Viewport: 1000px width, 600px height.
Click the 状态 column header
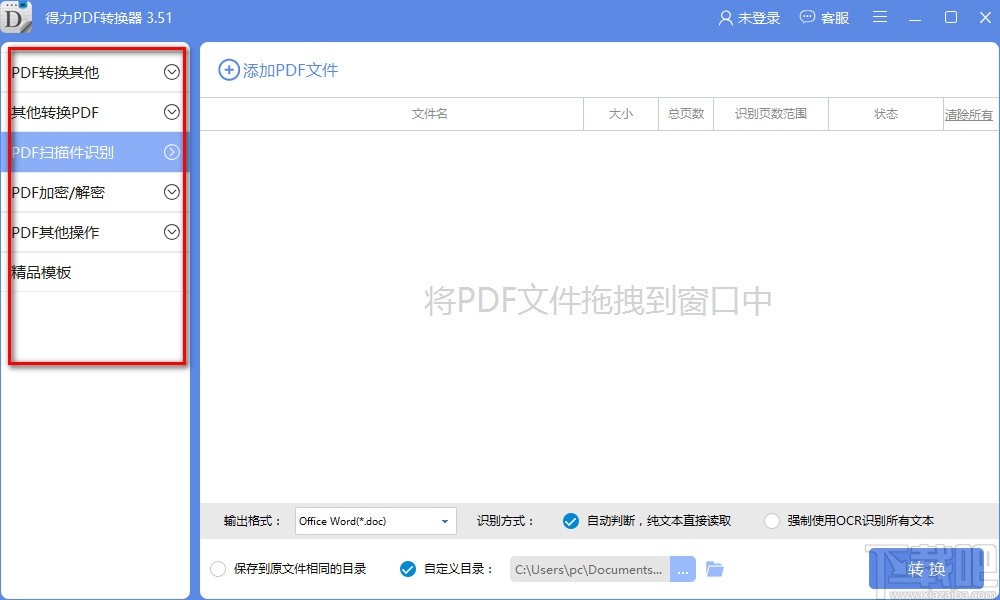(x=886, y=113)
